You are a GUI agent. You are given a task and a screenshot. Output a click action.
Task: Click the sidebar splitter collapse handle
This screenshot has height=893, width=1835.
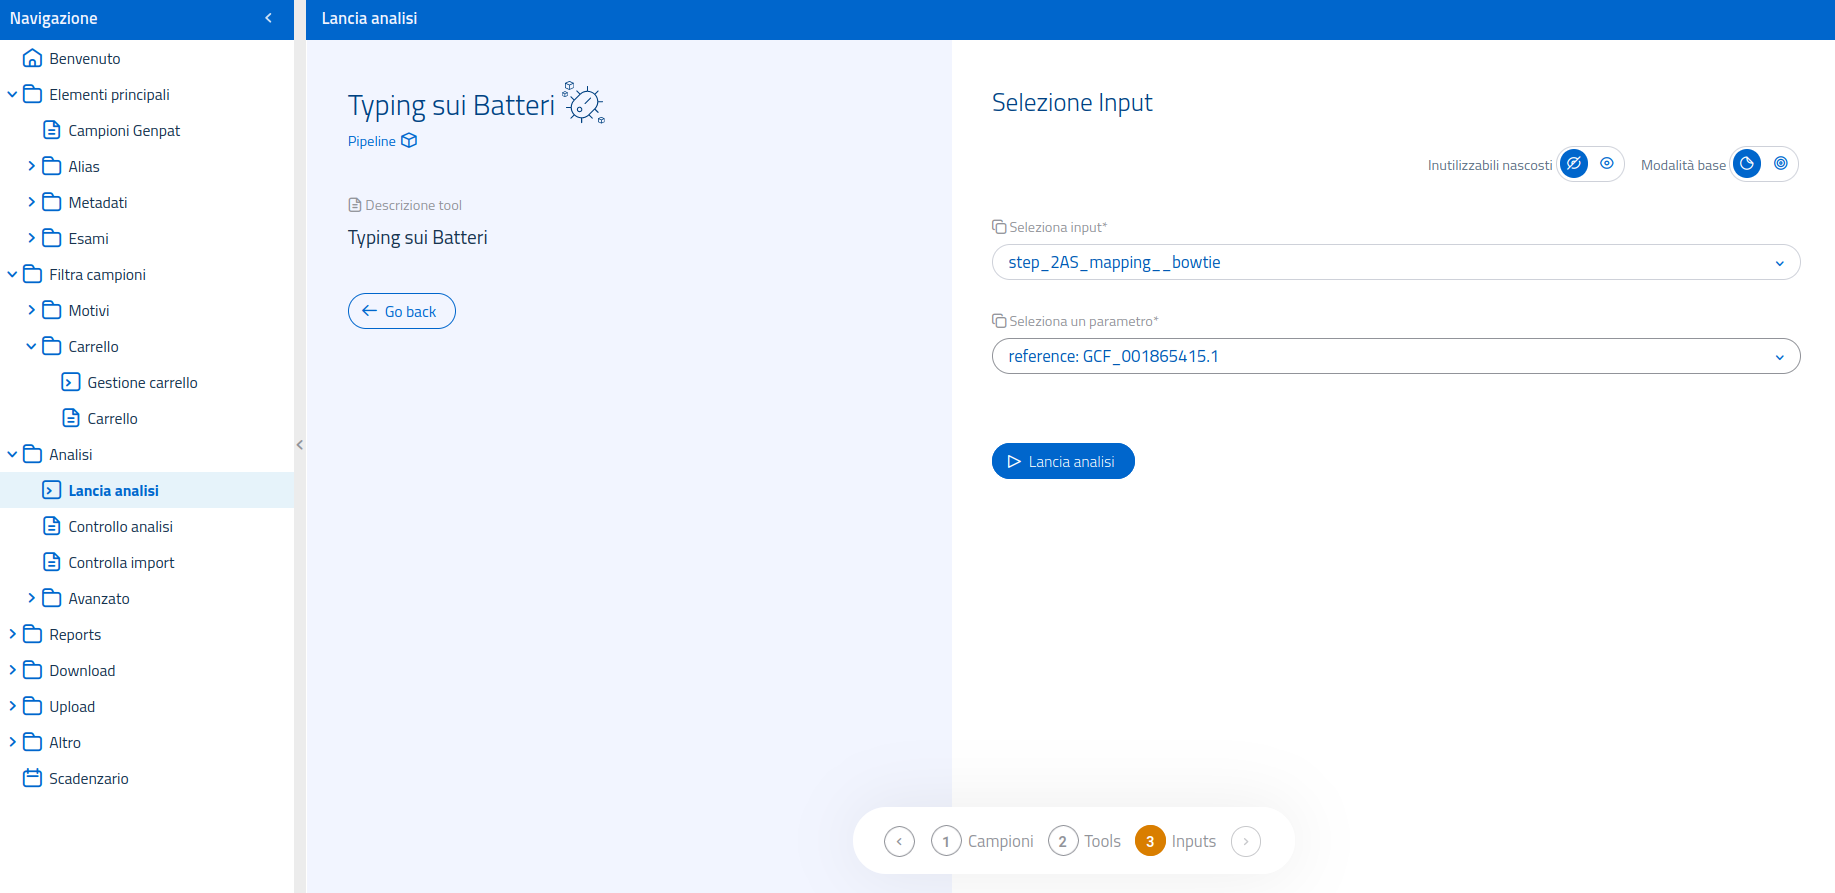click(300, 445)
